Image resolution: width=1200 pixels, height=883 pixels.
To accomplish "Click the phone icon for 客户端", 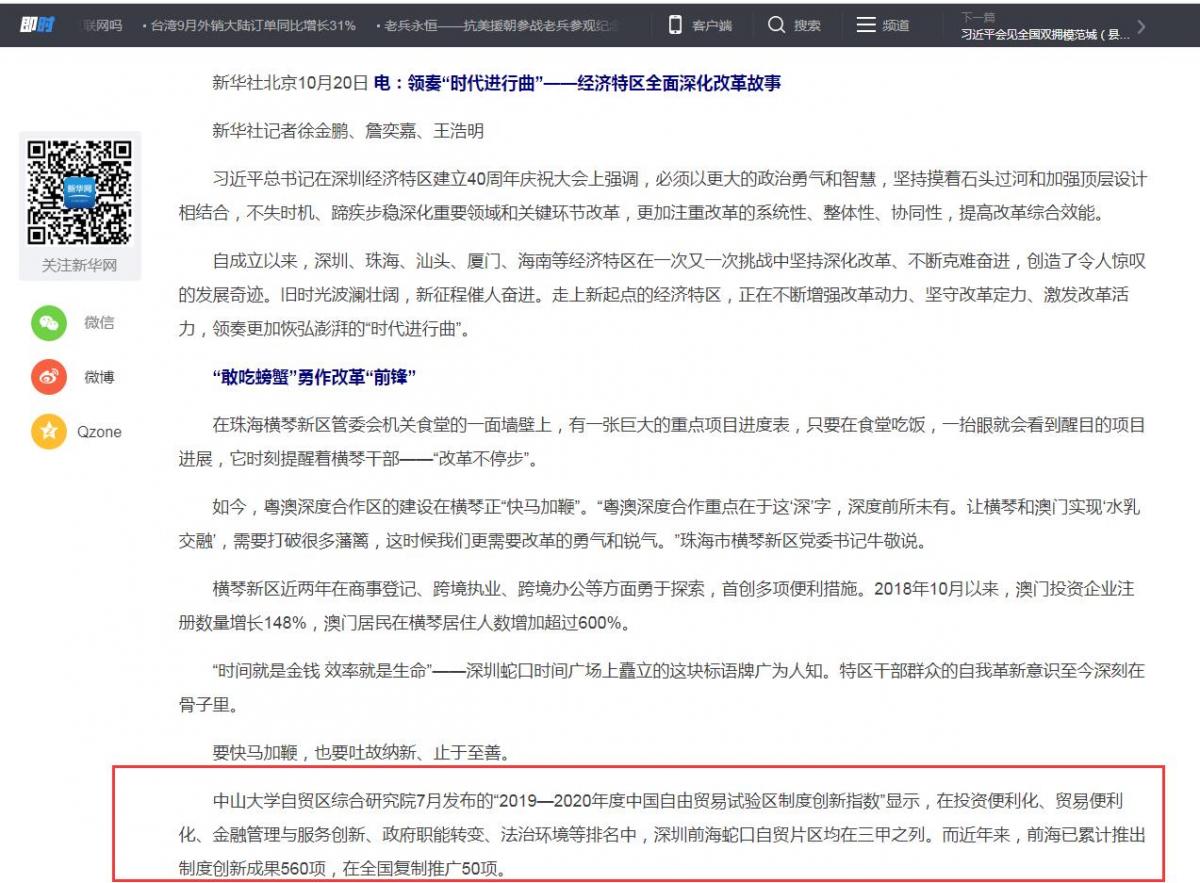I will (x=675, y=25).
